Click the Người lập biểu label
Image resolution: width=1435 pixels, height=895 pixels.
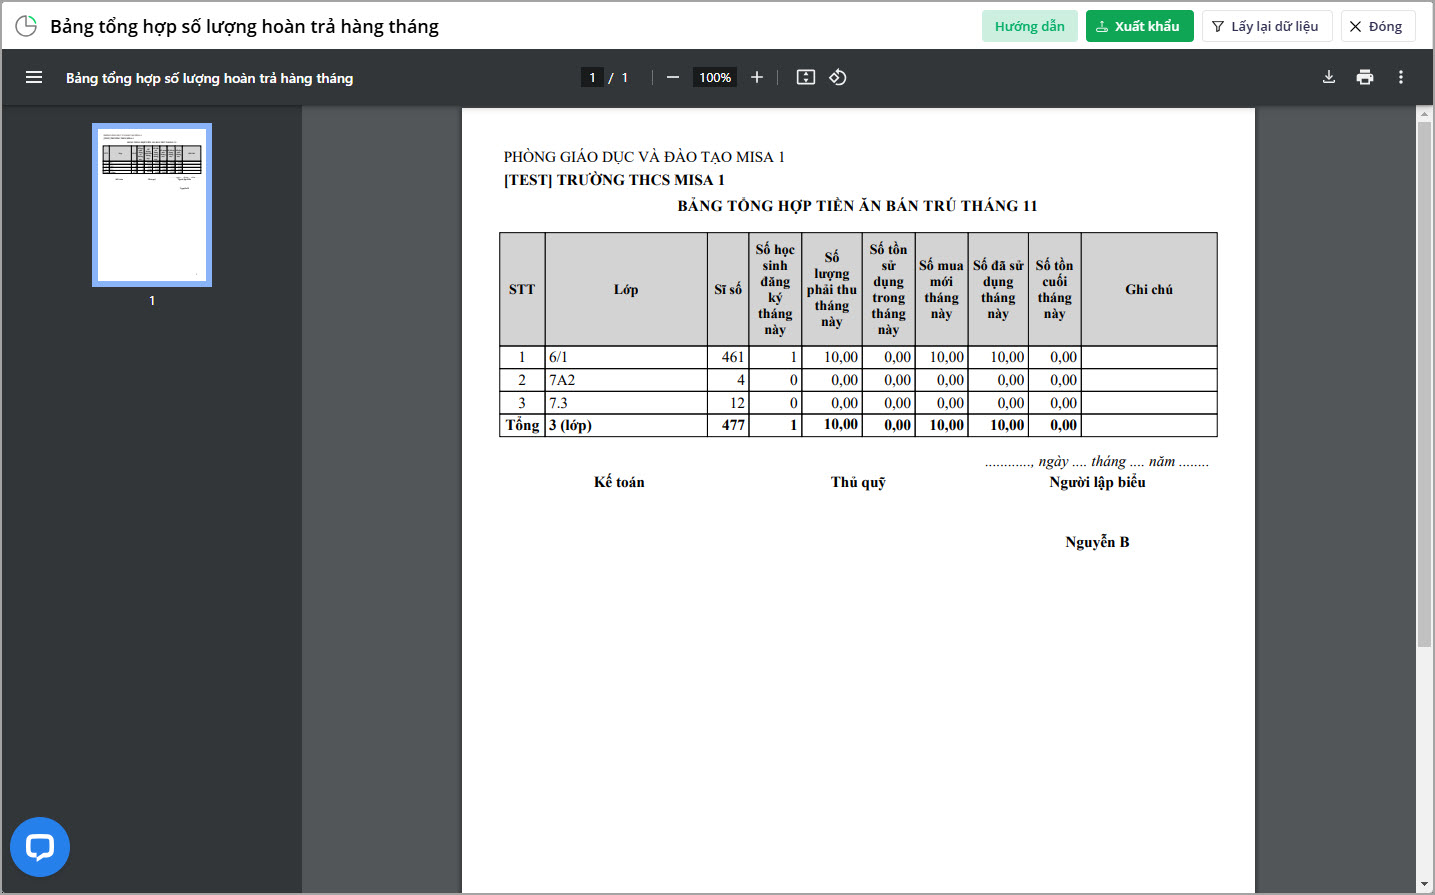pyautogui.click(x=1097, y=482)
